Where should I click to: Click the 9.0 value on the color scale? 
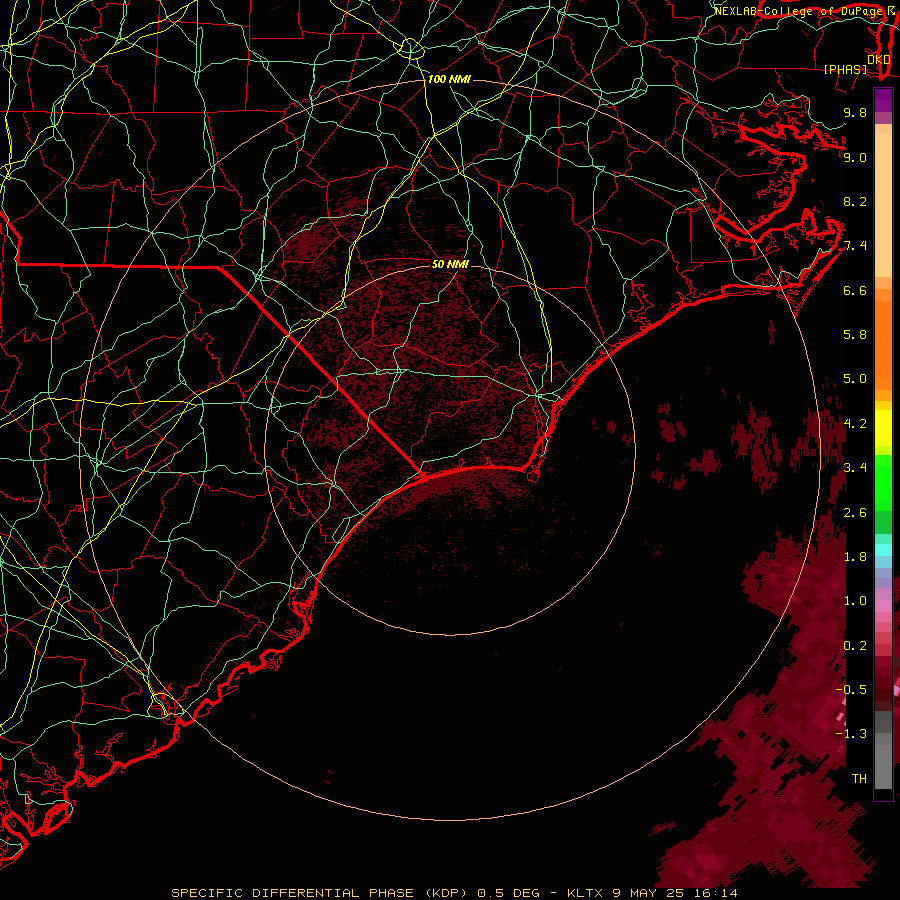(855, 157)
